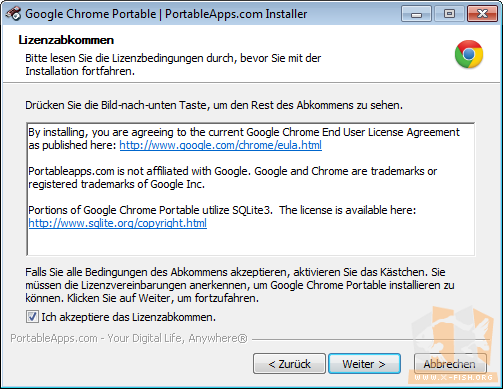Screen dimensions: 503x389
Task: Click the 'Drücken Sie die Bild-nach-unten Taste' instruction
Action: (214, 105)
